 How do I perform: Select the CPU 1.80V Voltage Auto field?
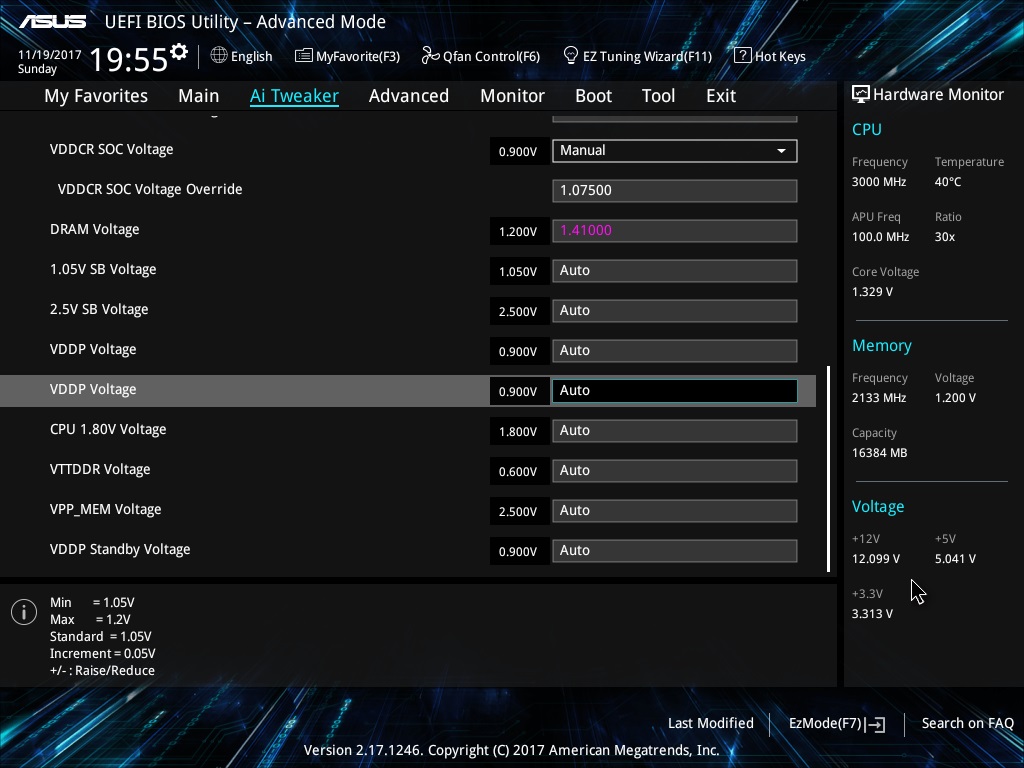coord(675,430)
